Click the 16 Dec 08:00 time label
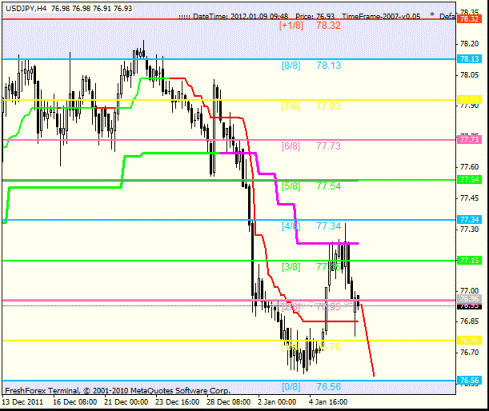This screenshot has width=489, height=411. tap(75, 402)
